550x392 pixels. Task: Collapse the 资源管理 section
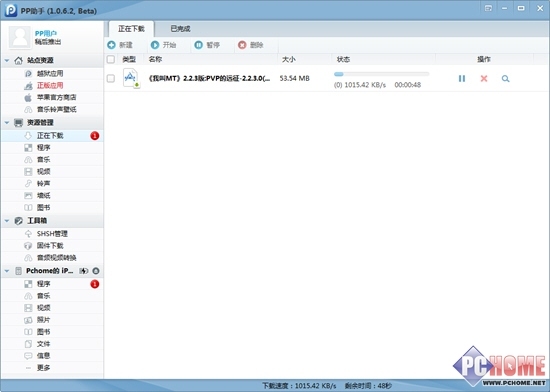click(x=7, y=122)
